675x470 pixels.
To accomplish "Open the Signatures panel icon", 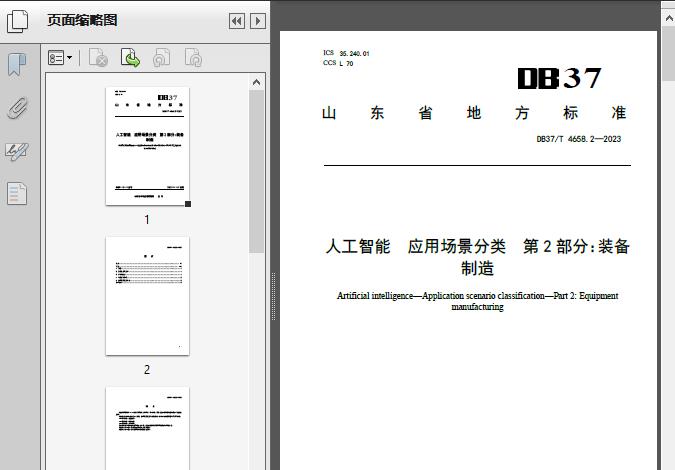I will coord(17,151).
